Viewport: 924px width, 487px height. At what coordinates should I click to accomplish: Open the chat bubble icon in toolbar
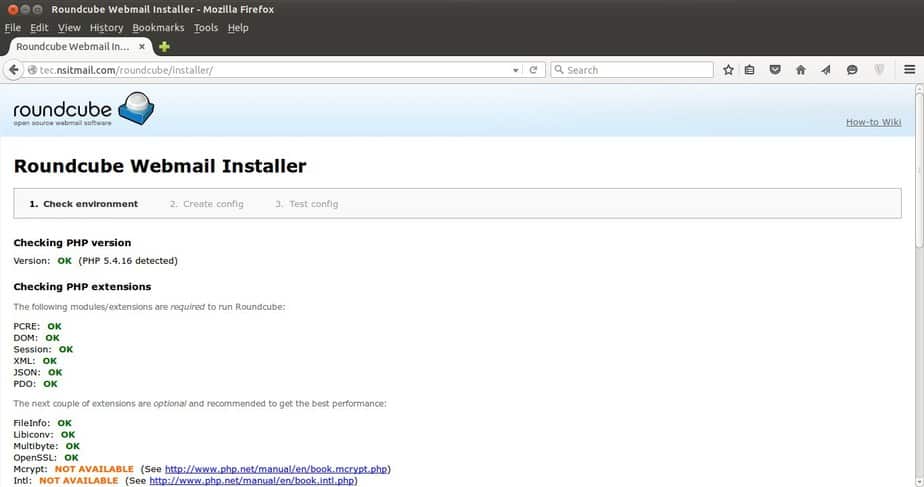852,70
